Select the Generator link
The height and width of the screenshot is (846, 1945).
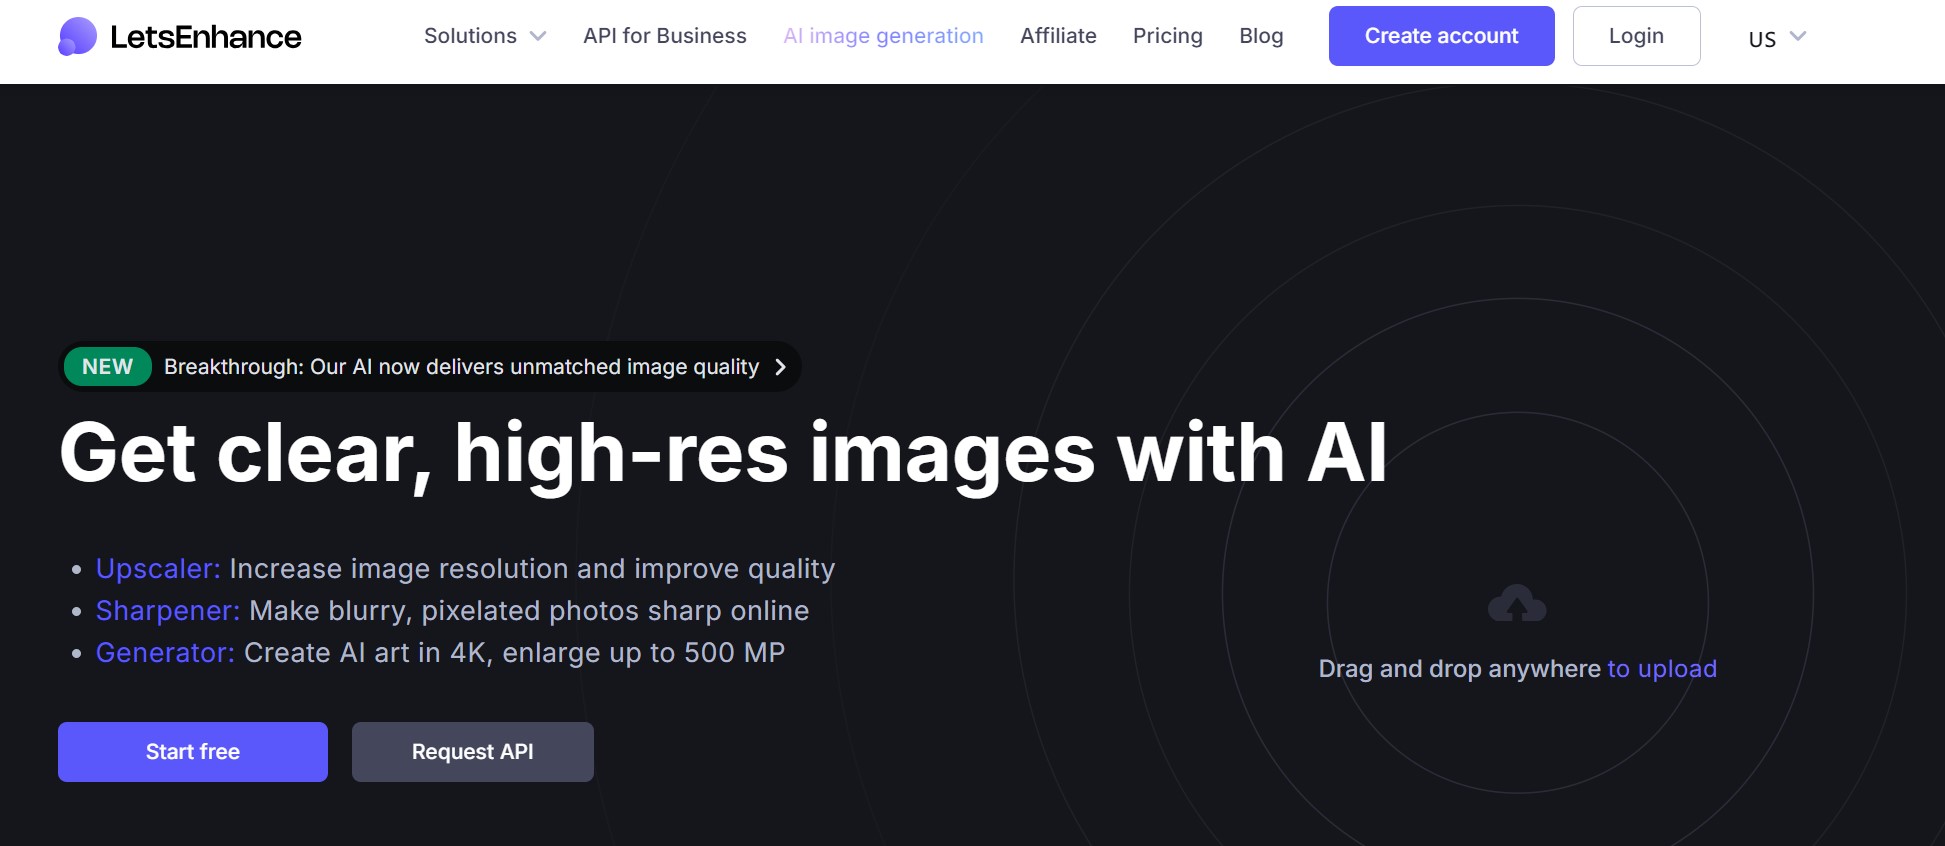click(x=165, y=653)
